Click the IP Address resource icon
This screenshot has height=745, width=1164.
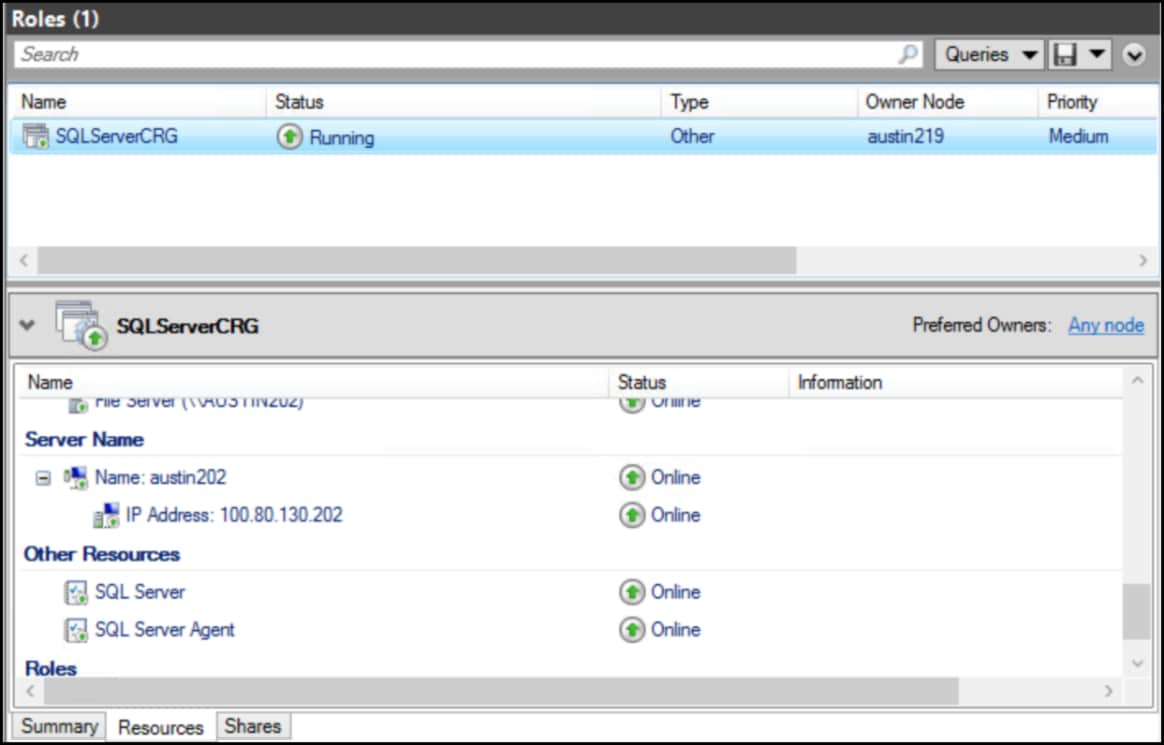tap(106, 515)
